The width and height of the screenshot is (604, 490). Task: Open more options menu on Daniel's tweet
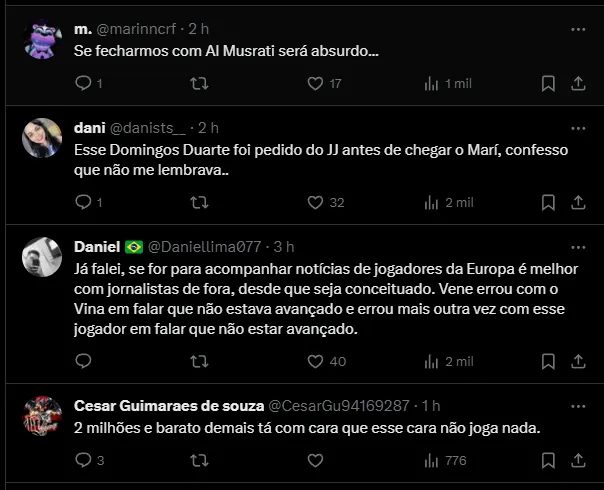click(x=577, y=246)
